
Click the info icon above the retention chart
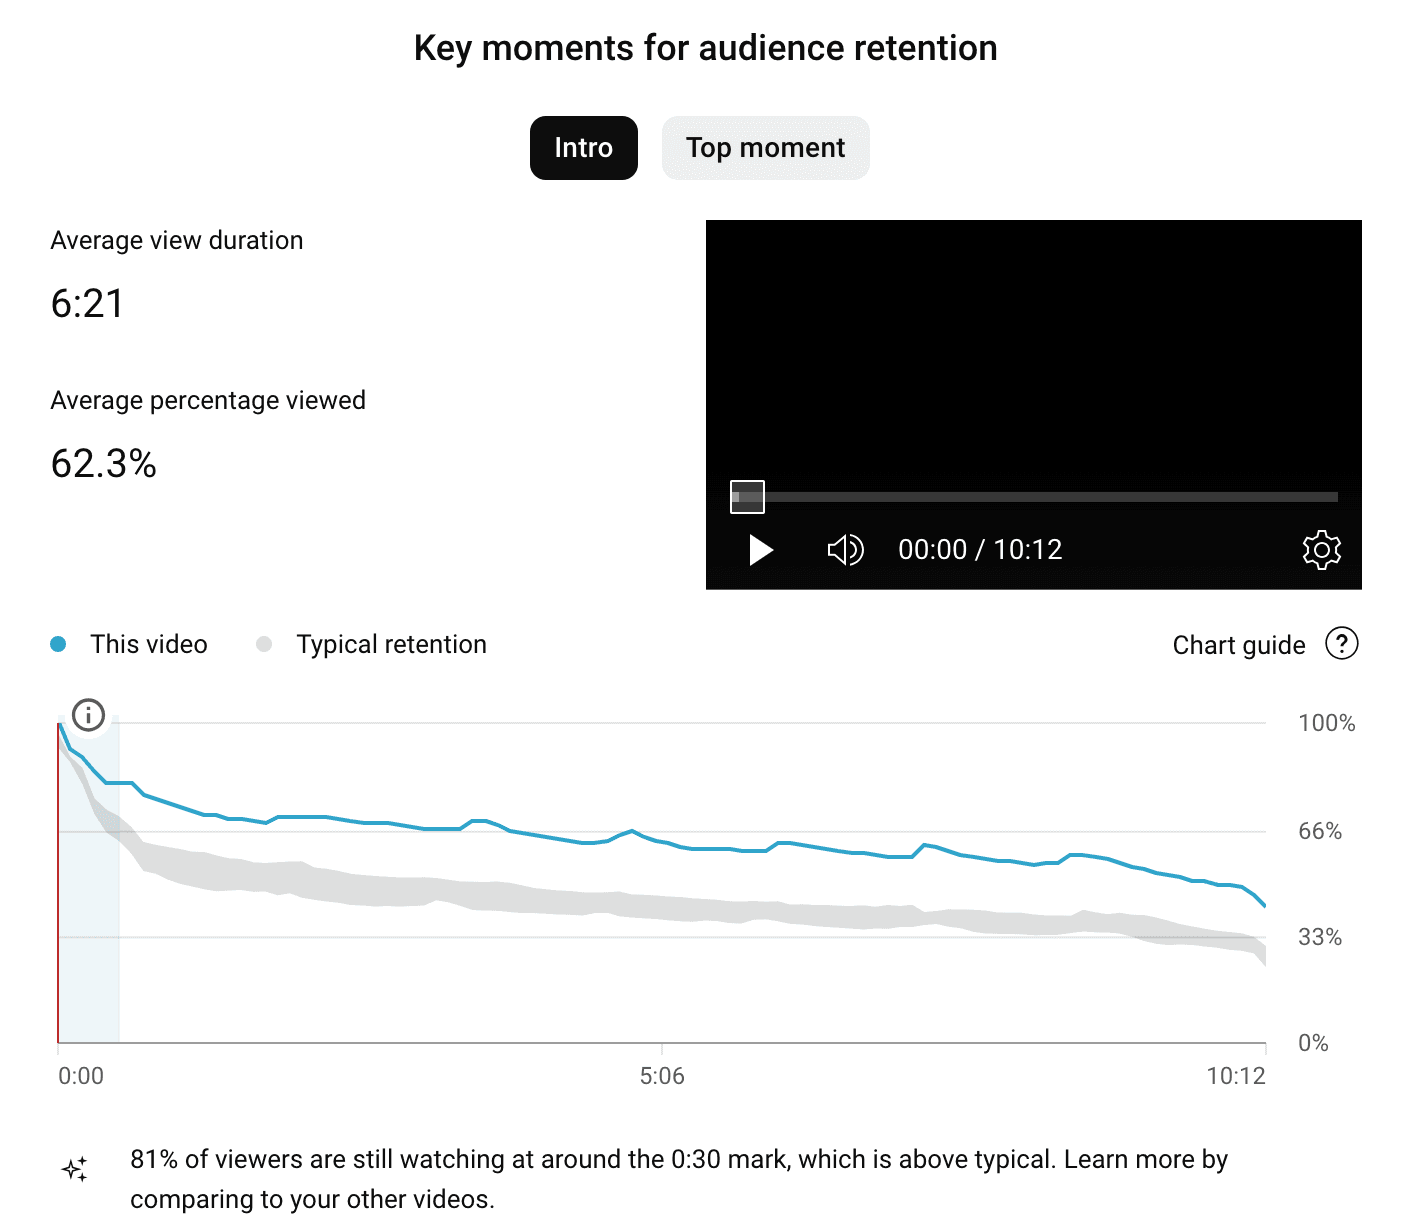click(x=88, y=715)
